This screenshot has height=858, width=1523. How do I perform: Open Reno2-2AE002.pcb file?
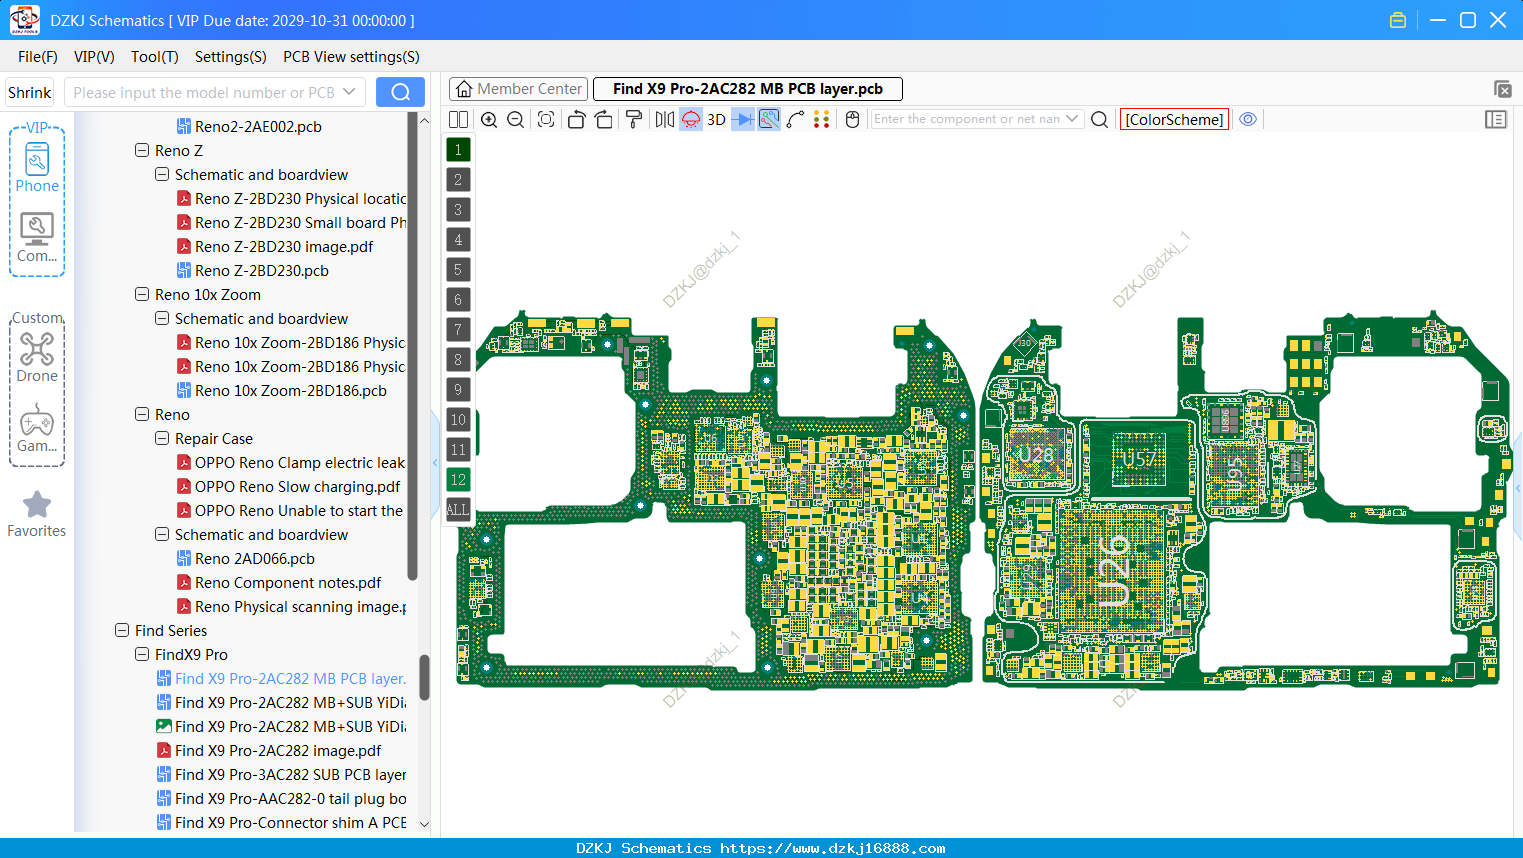click(x=258, y=126)
